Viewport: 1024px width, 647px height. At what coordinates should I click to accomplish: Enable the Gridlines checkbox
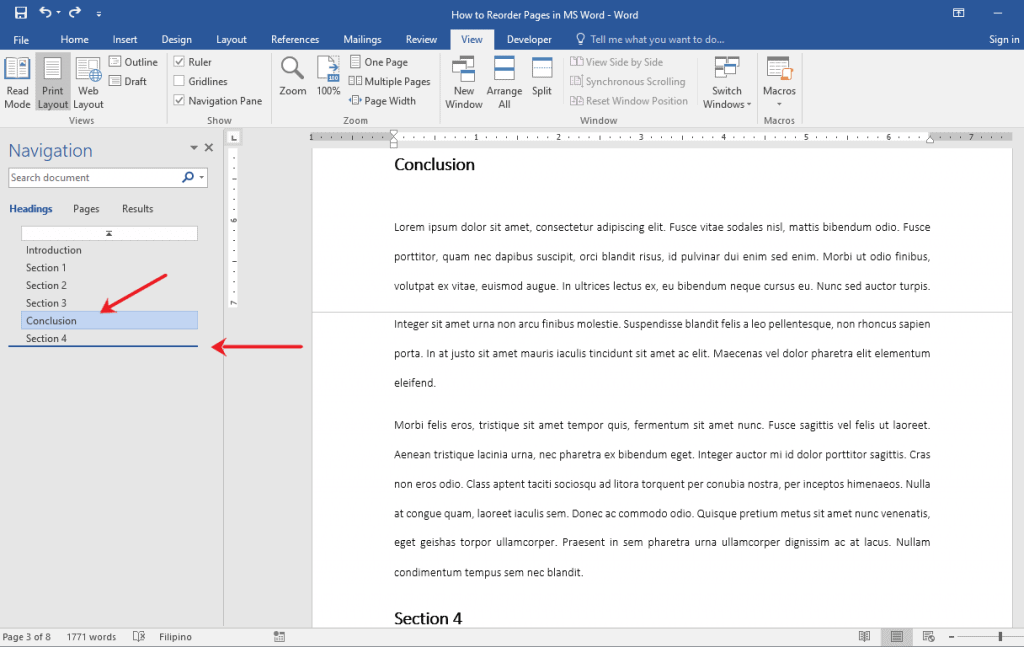click(x=179, y=81)
